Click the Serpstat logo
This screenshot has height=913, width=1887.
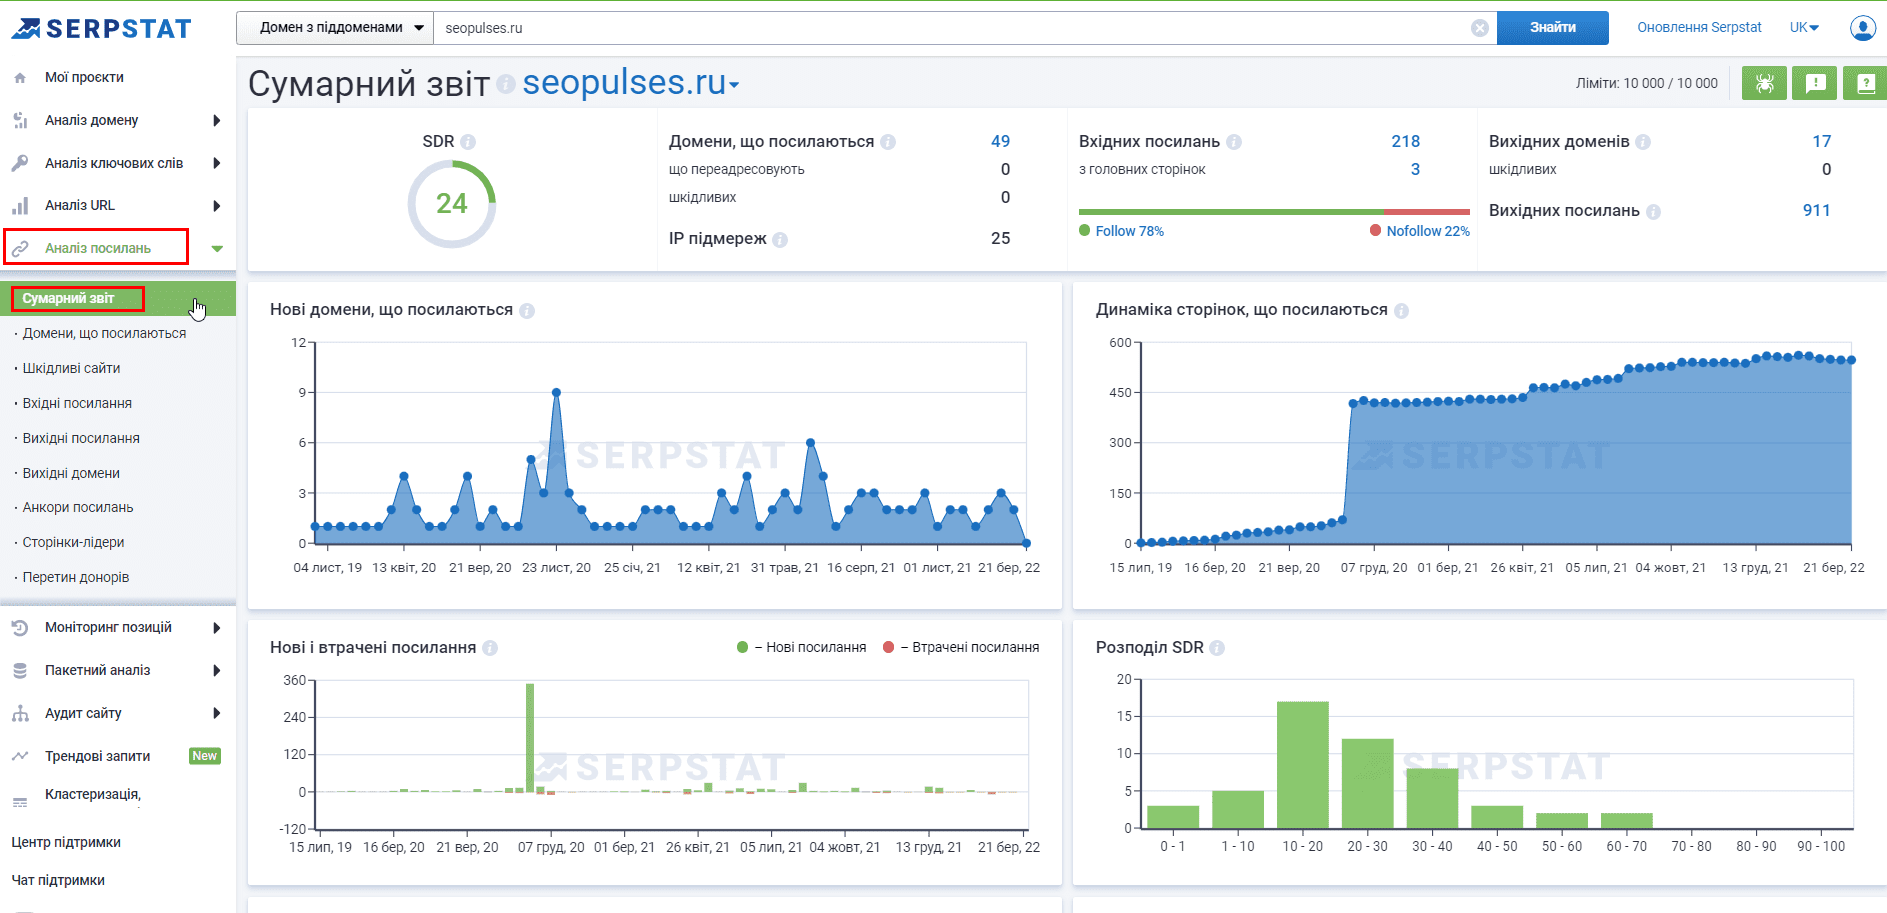click(101, 28)
